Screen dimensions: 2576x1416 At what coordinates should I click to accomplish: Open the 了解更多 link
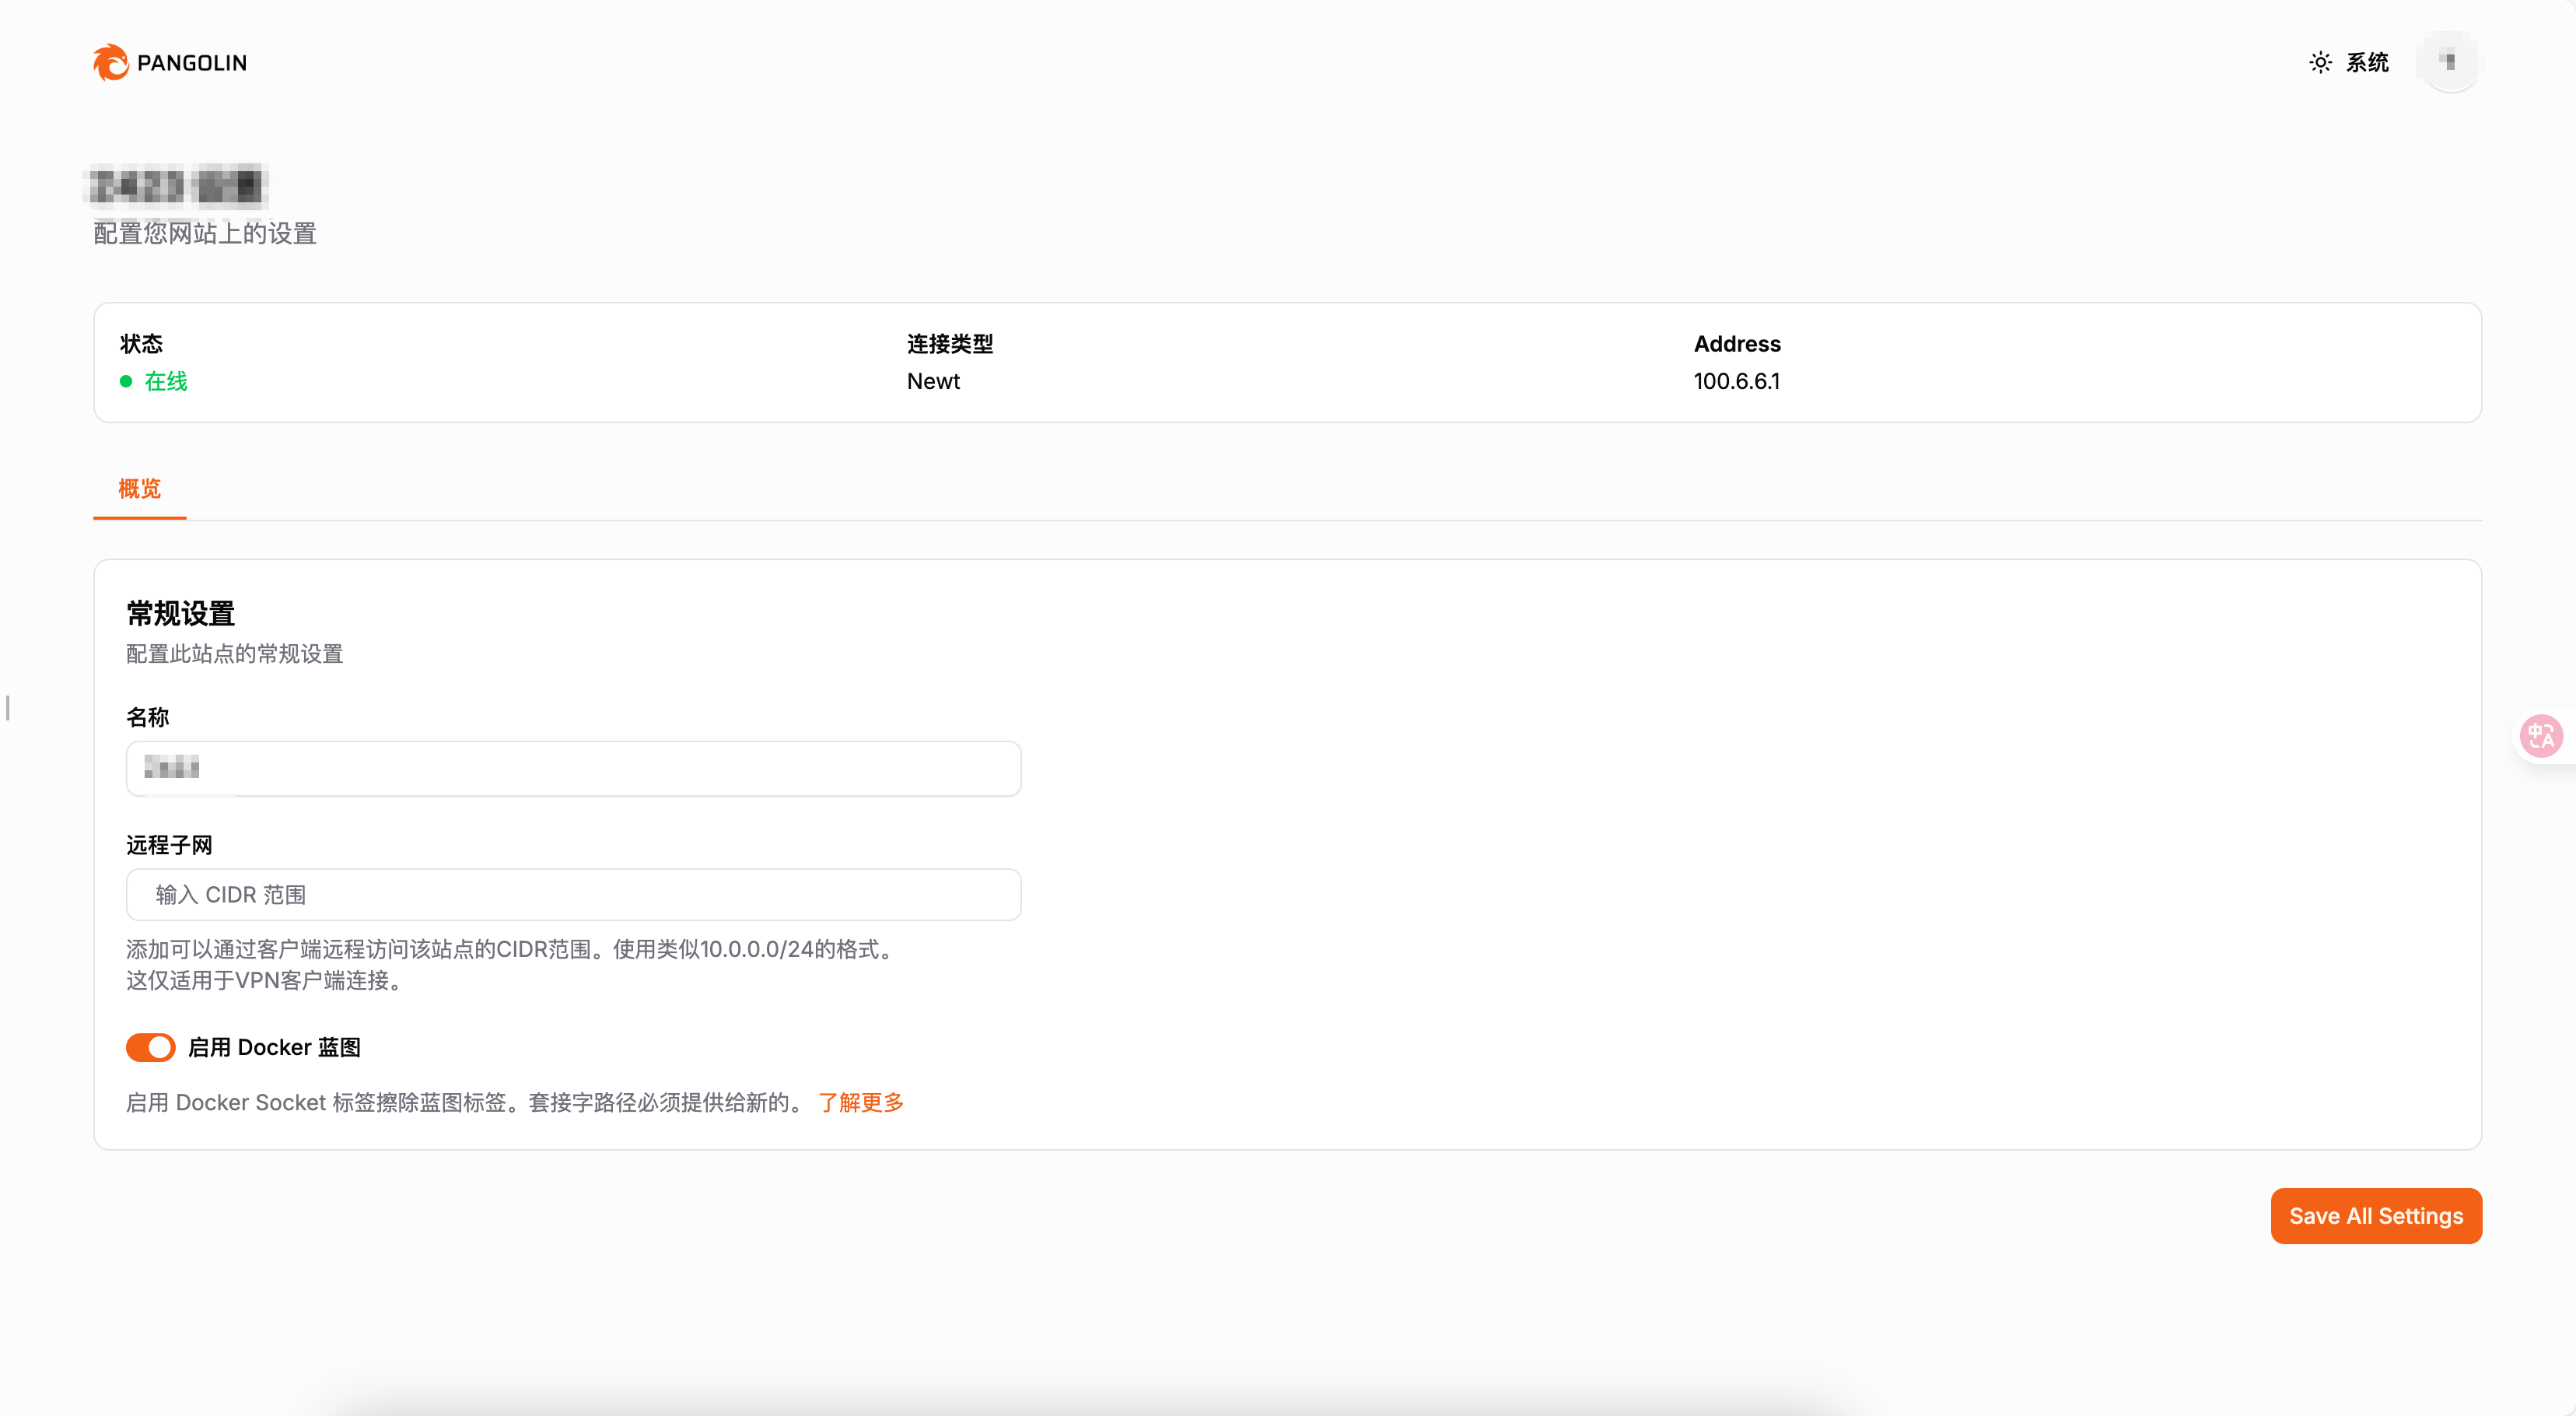pos(861,1102)
